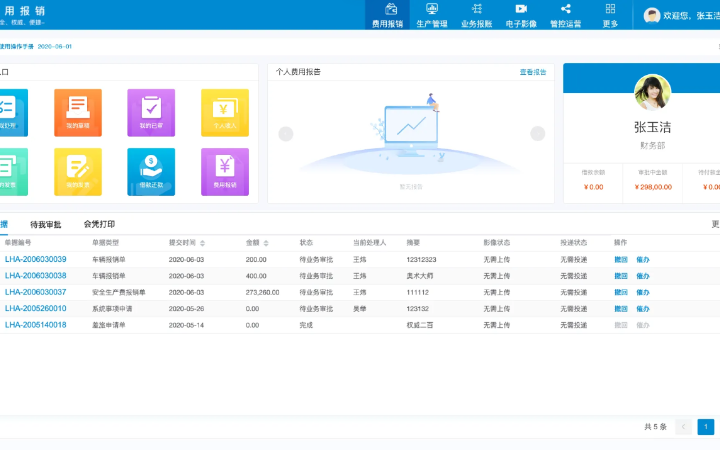Click the 完成 status cell

[306, 325]
